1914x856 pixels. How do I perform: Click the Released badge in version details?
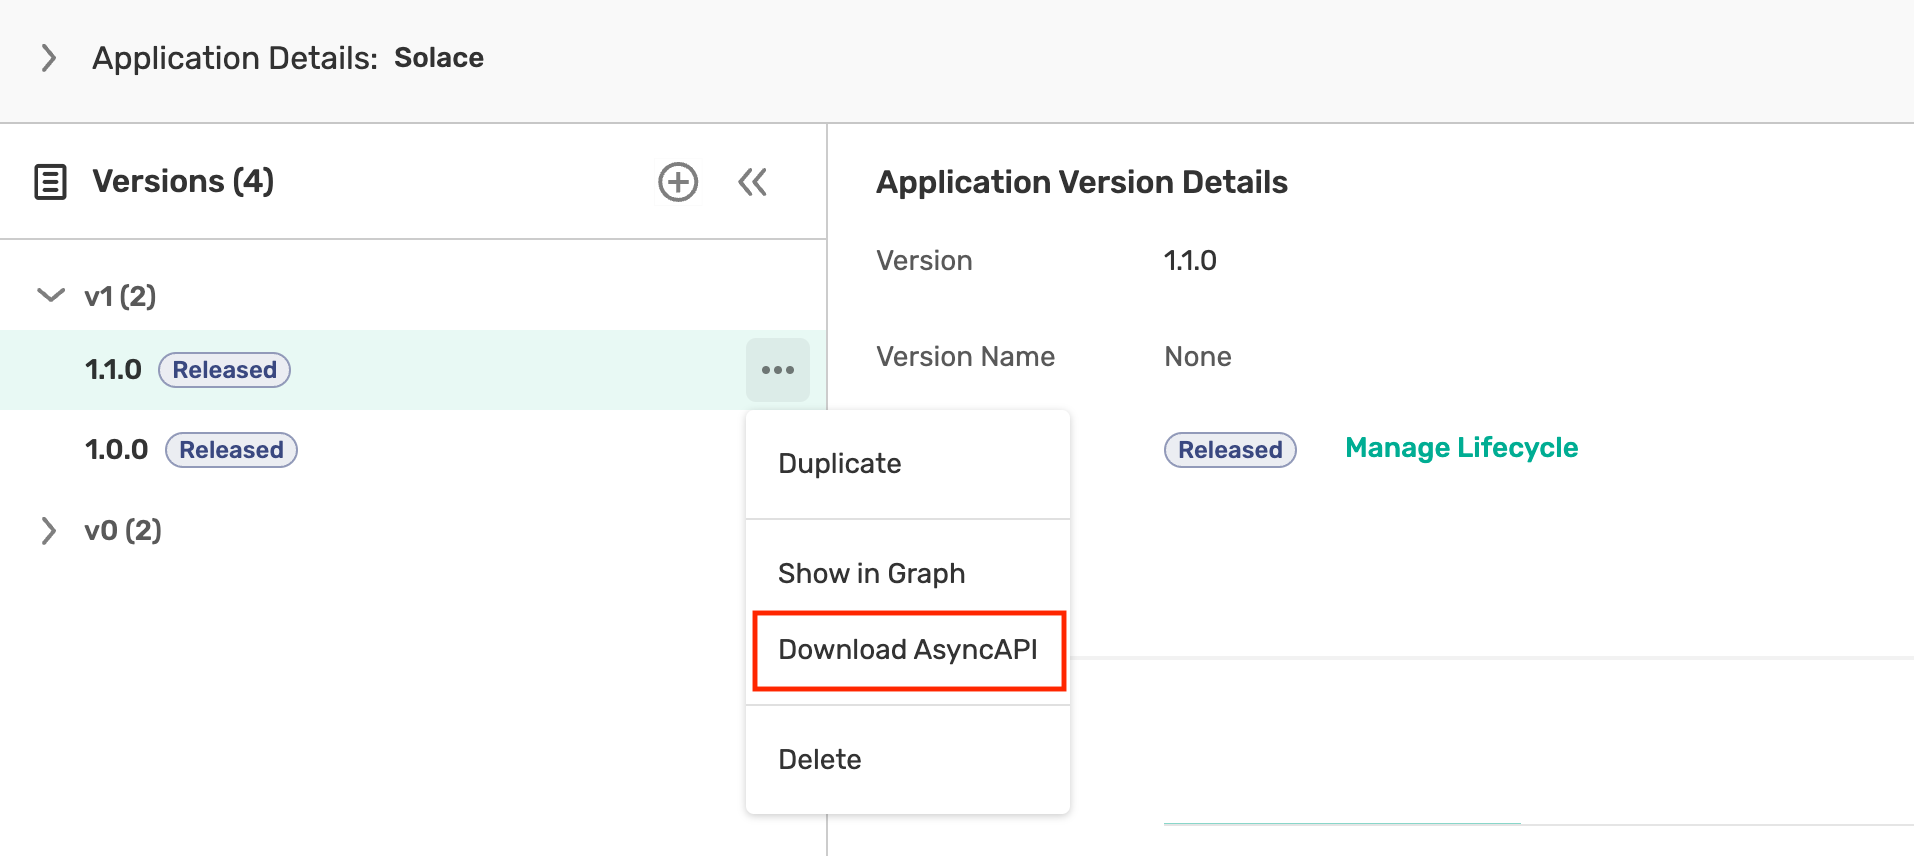coord(1230,450)
